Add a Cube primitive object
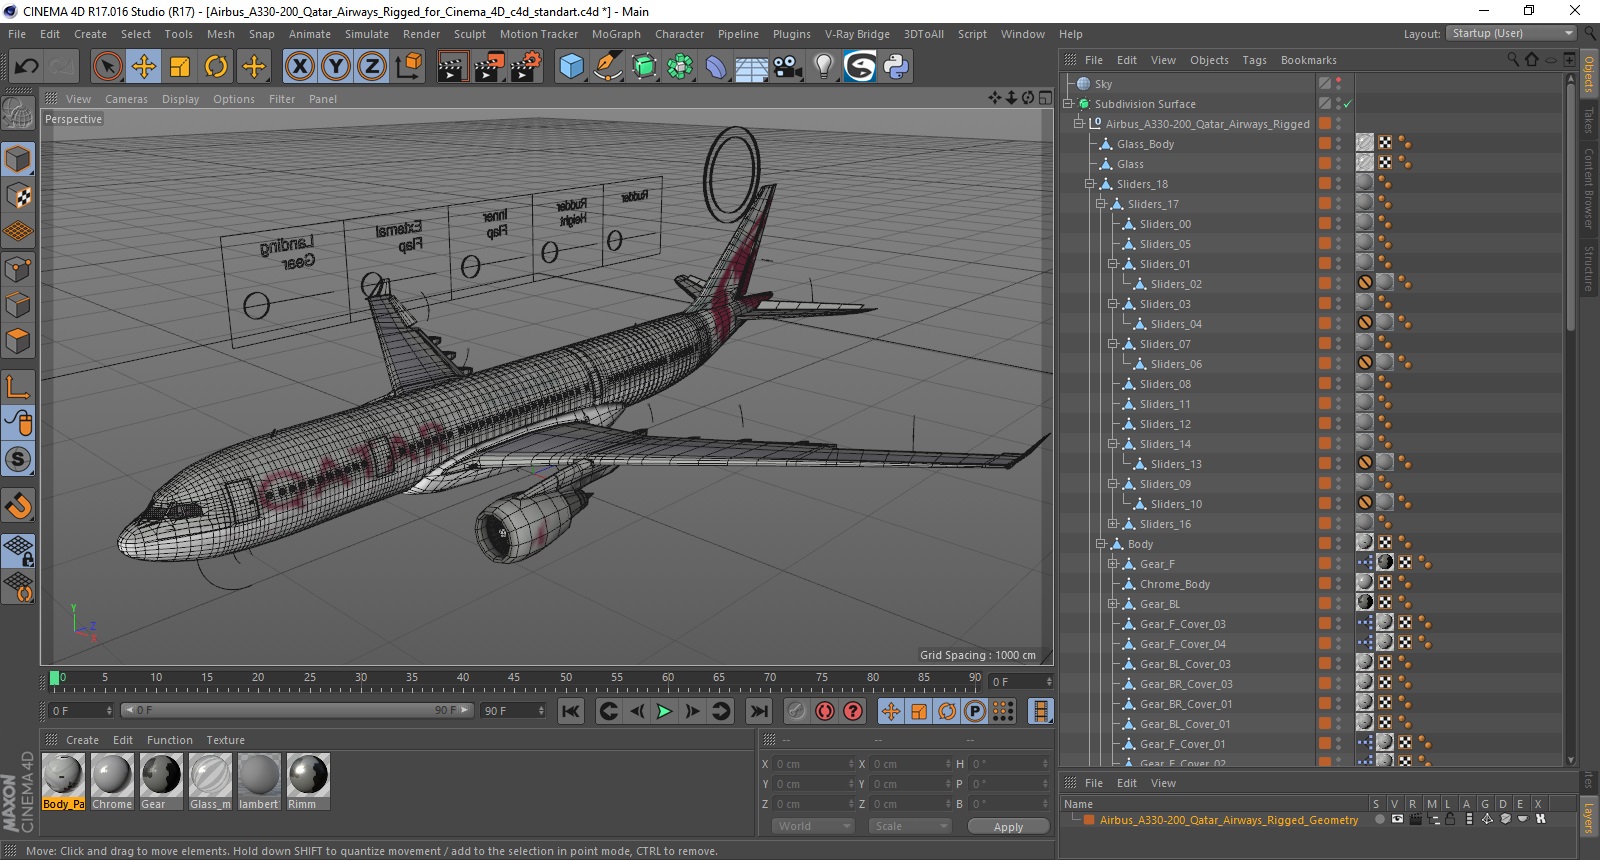The image size is (1600, 860). [571, 67]
